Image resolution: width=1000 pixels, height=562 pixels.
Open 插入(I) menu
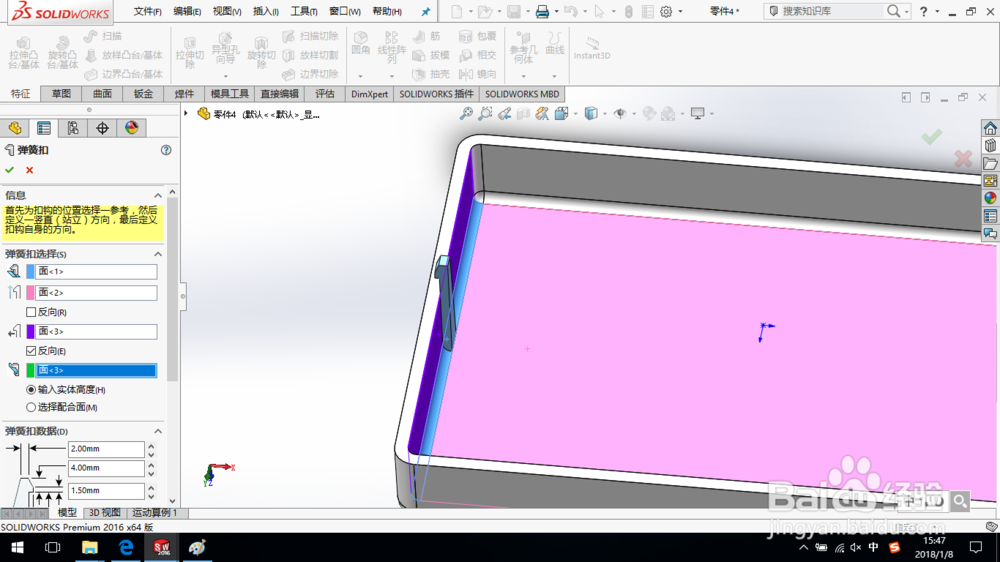(x=265, y=11)
